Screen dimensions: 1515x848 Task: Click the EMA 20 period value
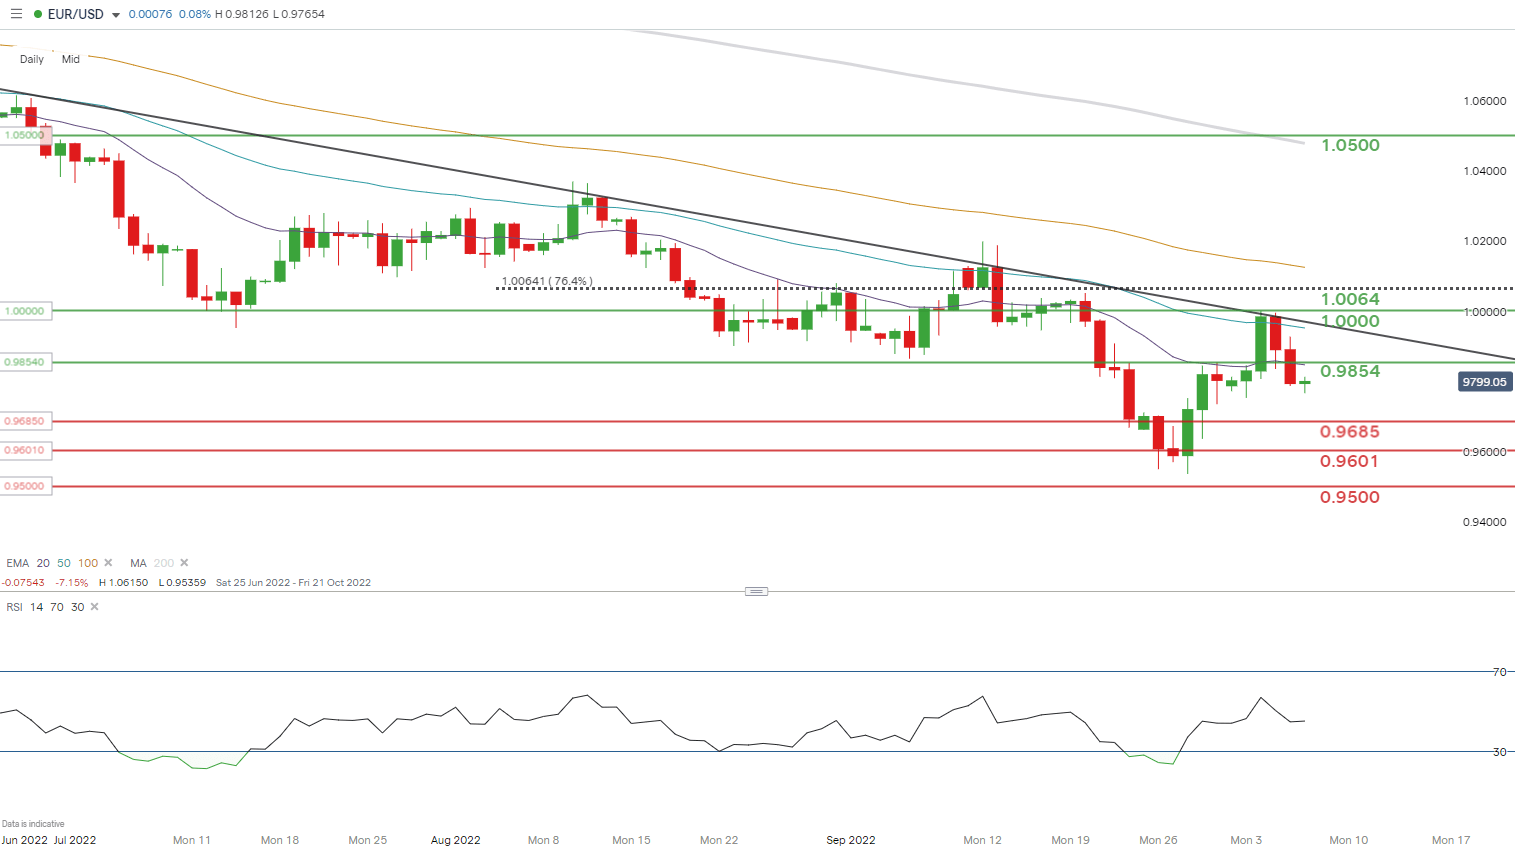pyautogui.click(x=43, y=563)
